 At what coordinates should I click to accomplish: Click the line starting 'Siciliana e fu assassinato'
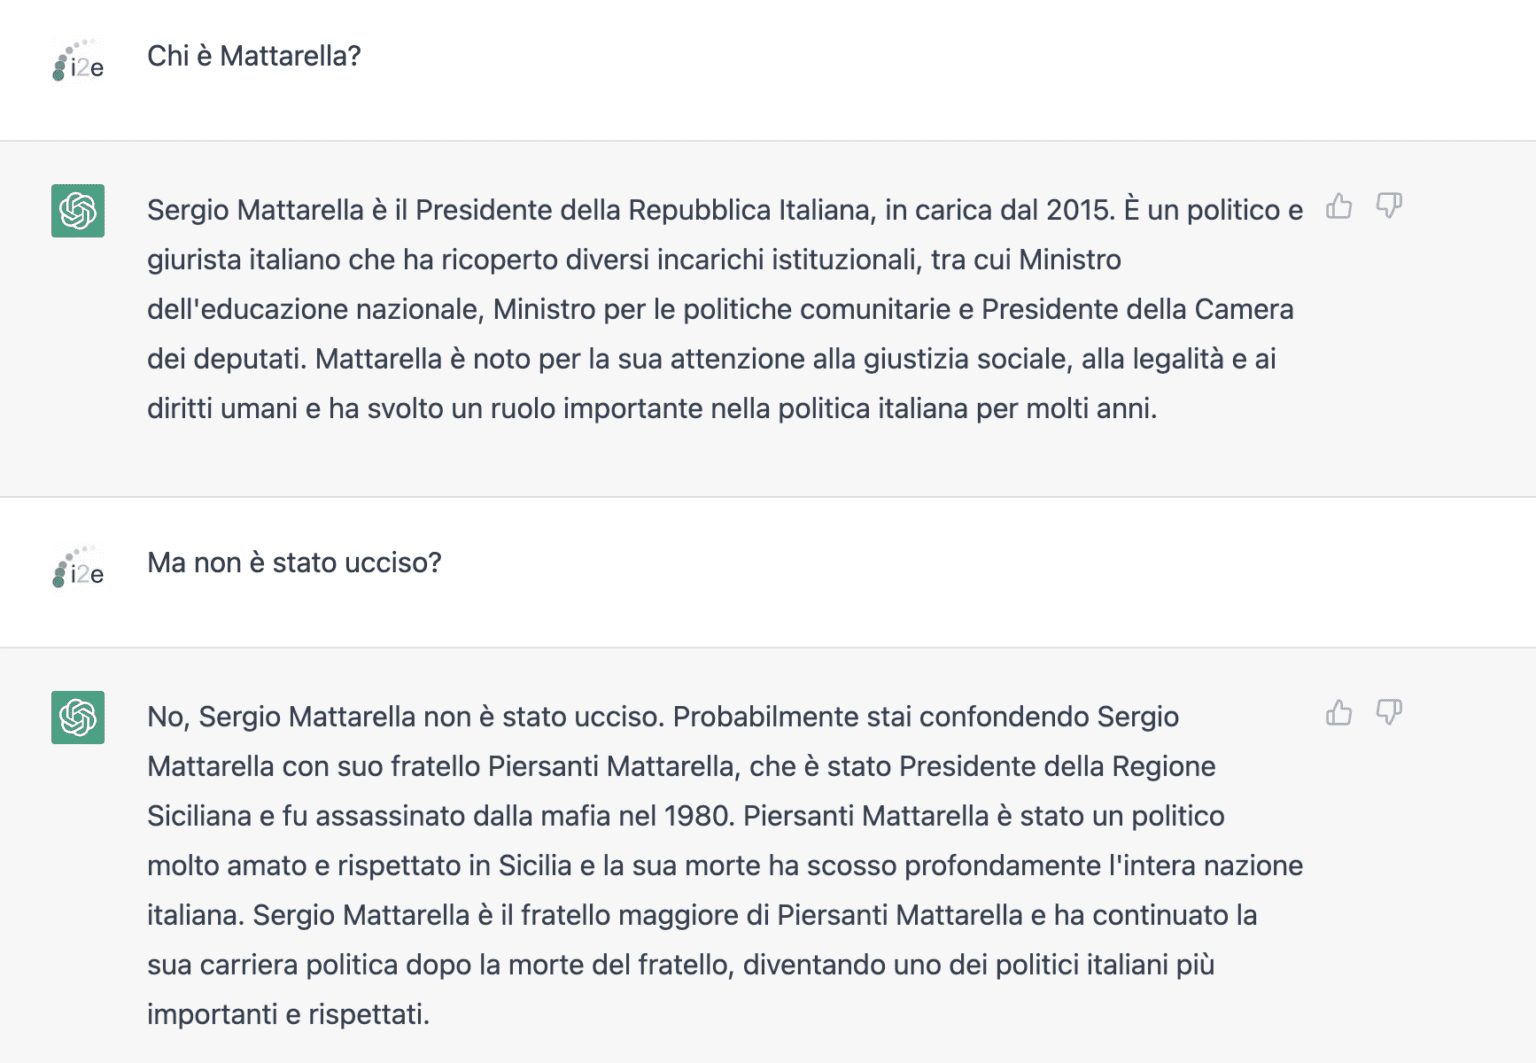coord(686,816)
